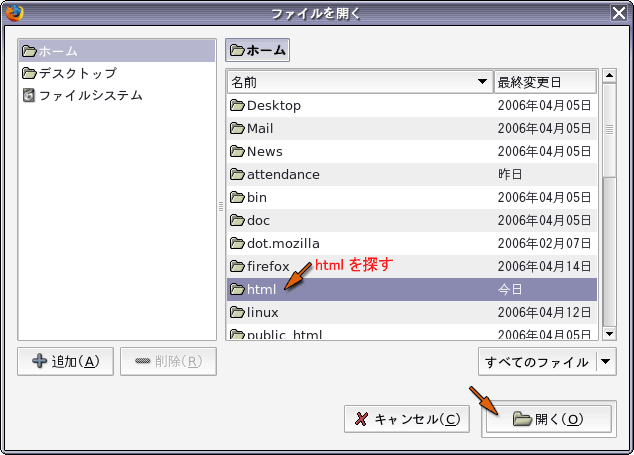The height and width of the screenshot is (455, 634).
Task: Click the folder icon beside bin
Action: [237, 197]
